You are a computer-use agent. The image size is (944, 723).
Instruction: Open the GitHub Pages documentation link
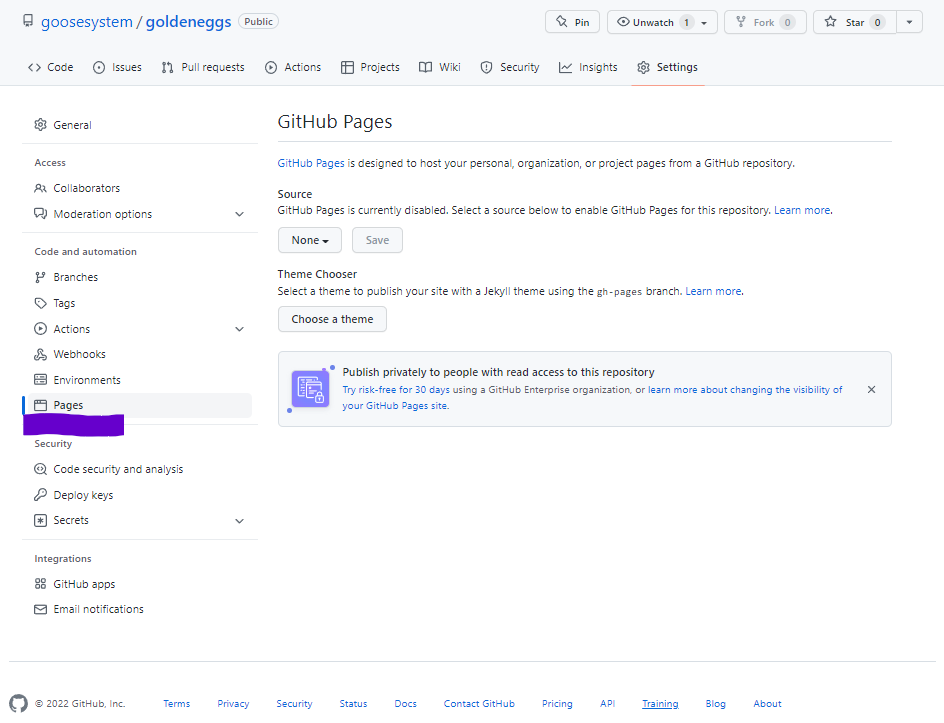pyautogui.click(x=311, y=163)
